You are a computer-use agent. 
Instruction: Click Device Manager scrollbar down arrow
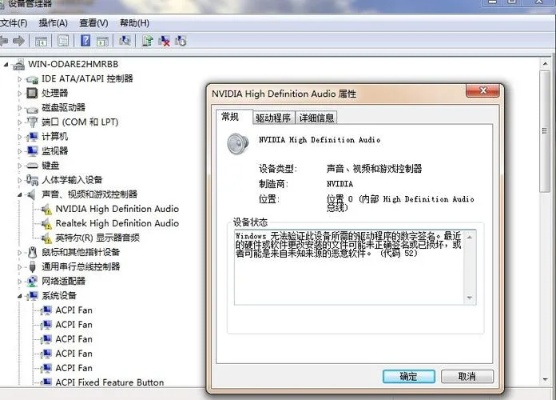(545, 380)
